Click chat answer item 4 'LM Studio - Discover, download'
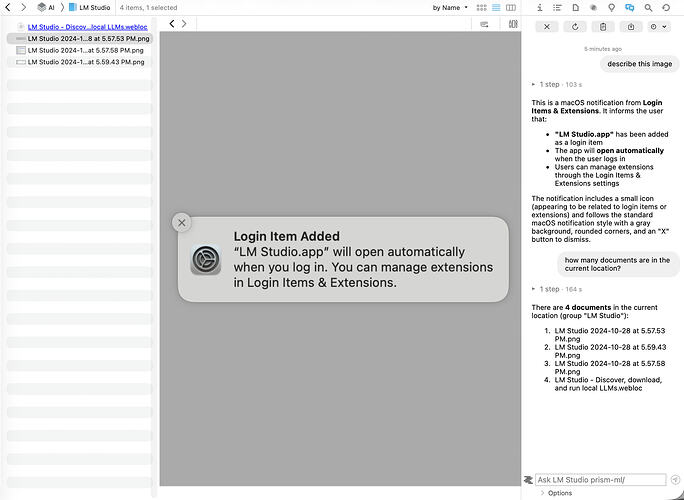The height and width of the screenshot is (500, 684). point(608,384)
